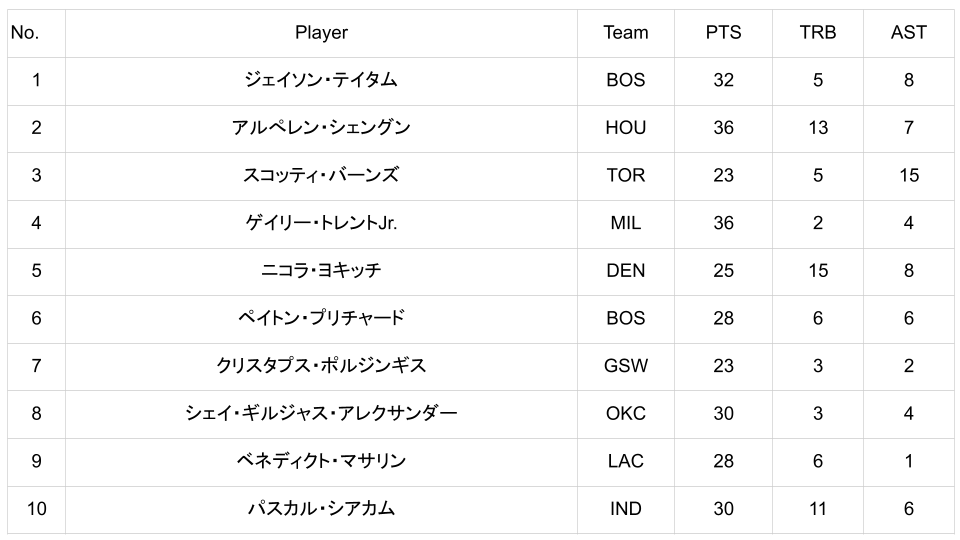The width and height of the screenshot is (960, 540).
Task: Select the DEN team cell
Action: [x=625, y=270]
